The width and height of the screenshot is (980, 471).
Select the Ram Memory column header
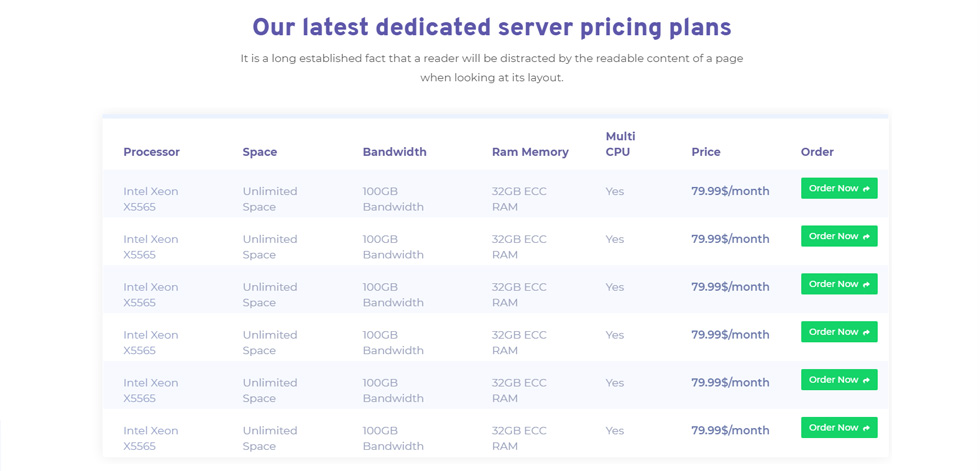tap(530, 152)
